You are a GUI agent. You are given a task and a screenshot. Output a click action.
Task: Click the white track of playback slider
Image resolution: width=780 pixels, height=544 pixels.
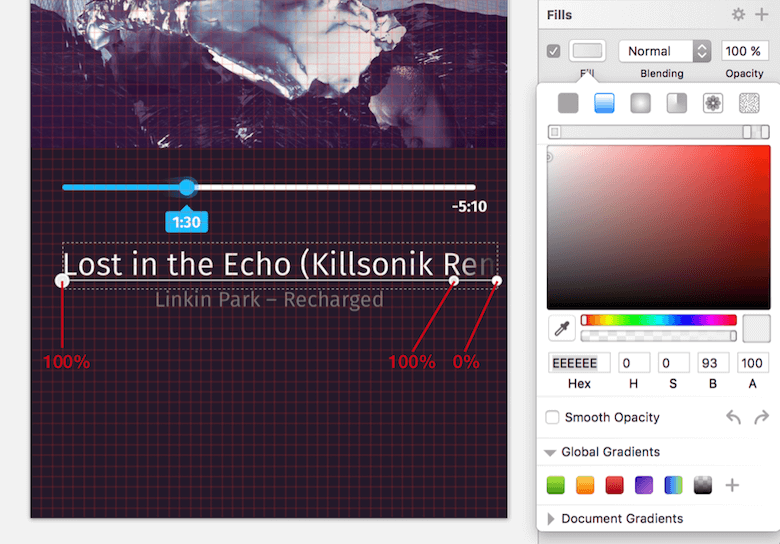pyautogui.click(x=336, y=187)
